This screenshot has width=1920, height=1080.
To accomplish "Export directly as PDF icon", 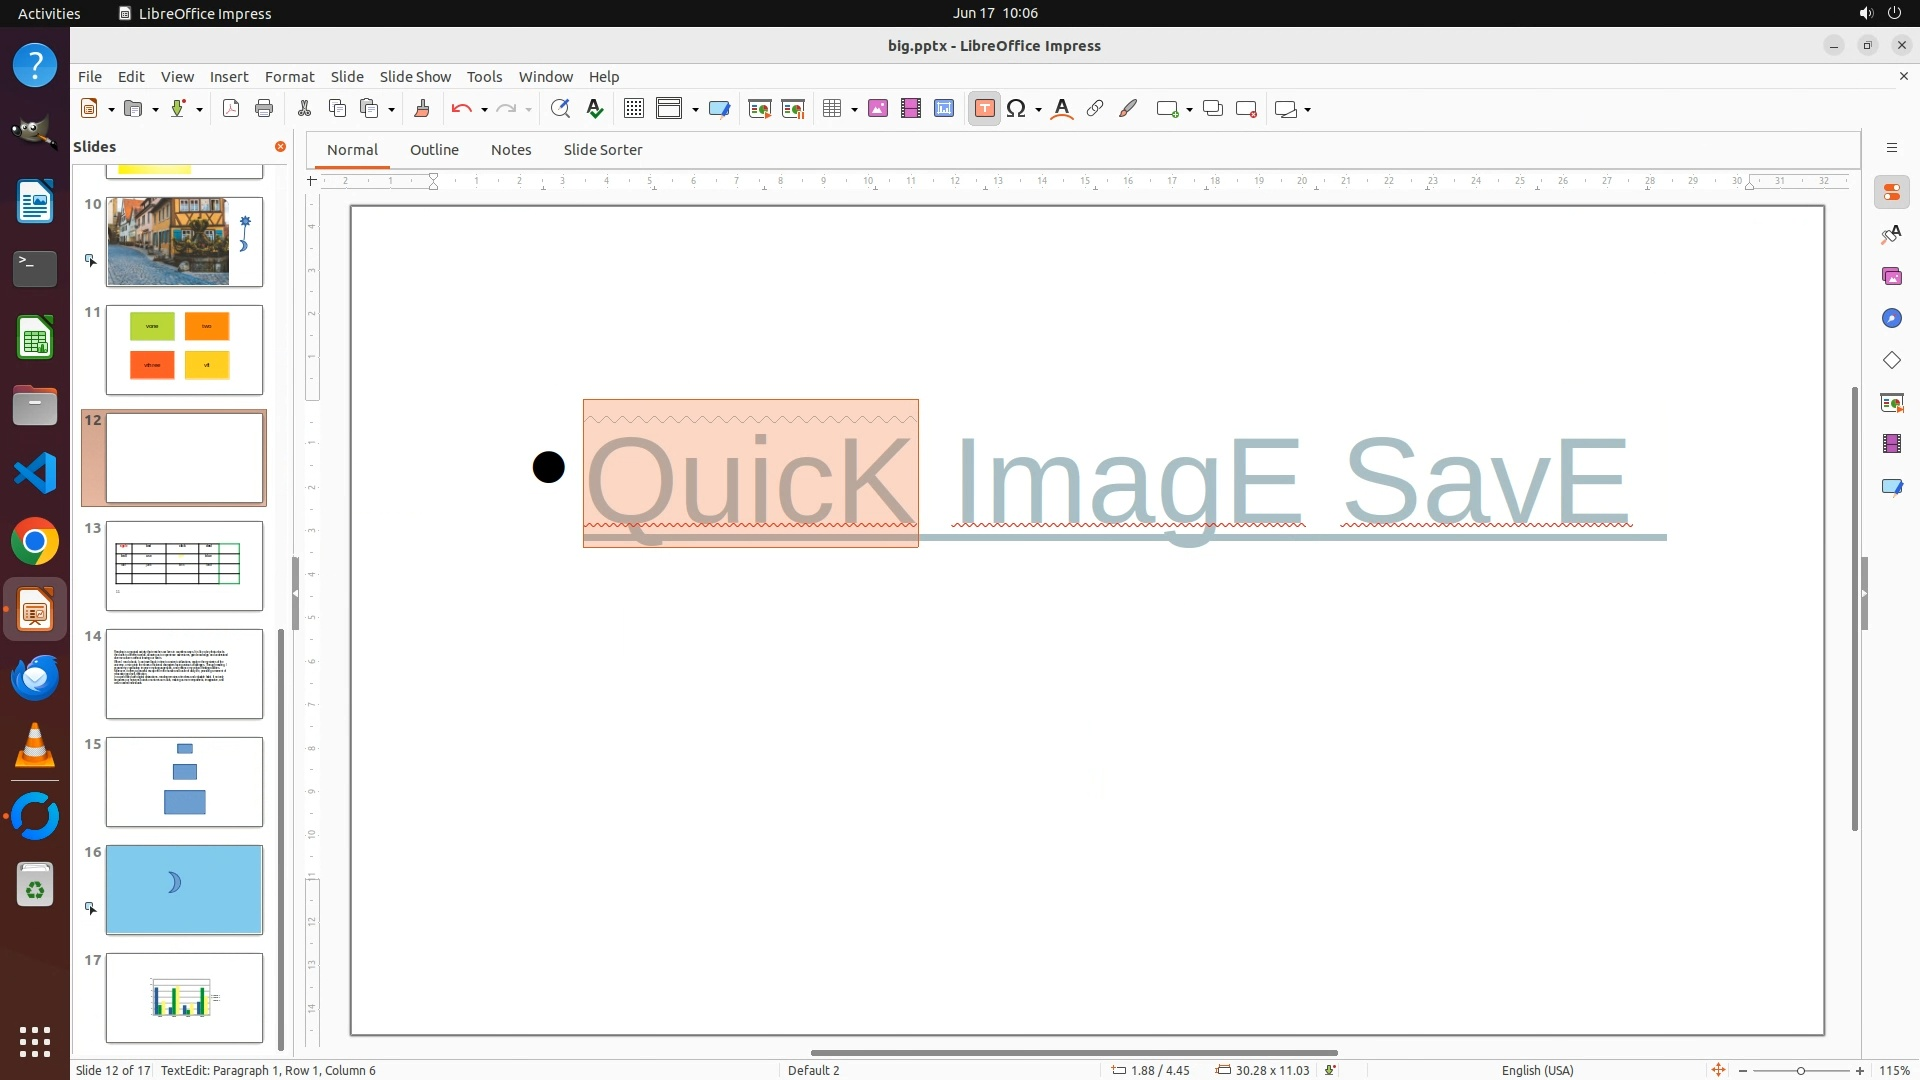I will [231, 109].
